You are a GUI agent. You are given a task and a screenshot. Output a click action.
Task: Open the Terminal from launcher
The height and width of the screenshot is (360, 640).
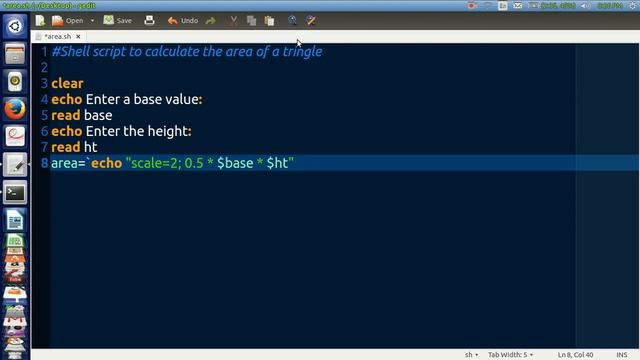(x=15, y=192)
